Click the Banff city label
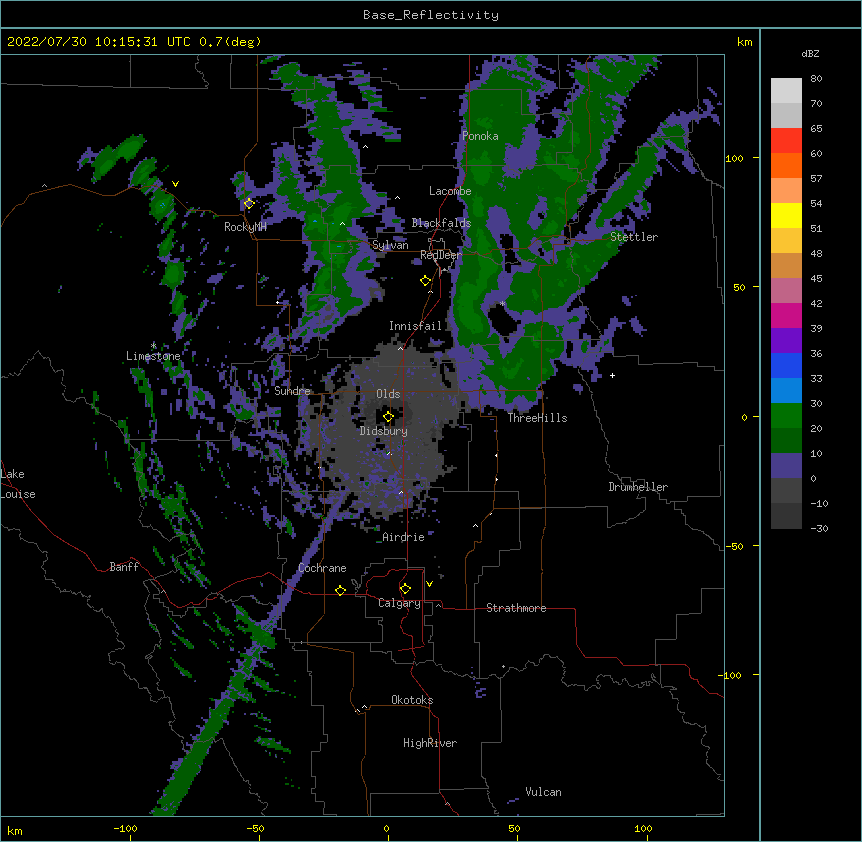862x842 pixels. coord(124,567)
